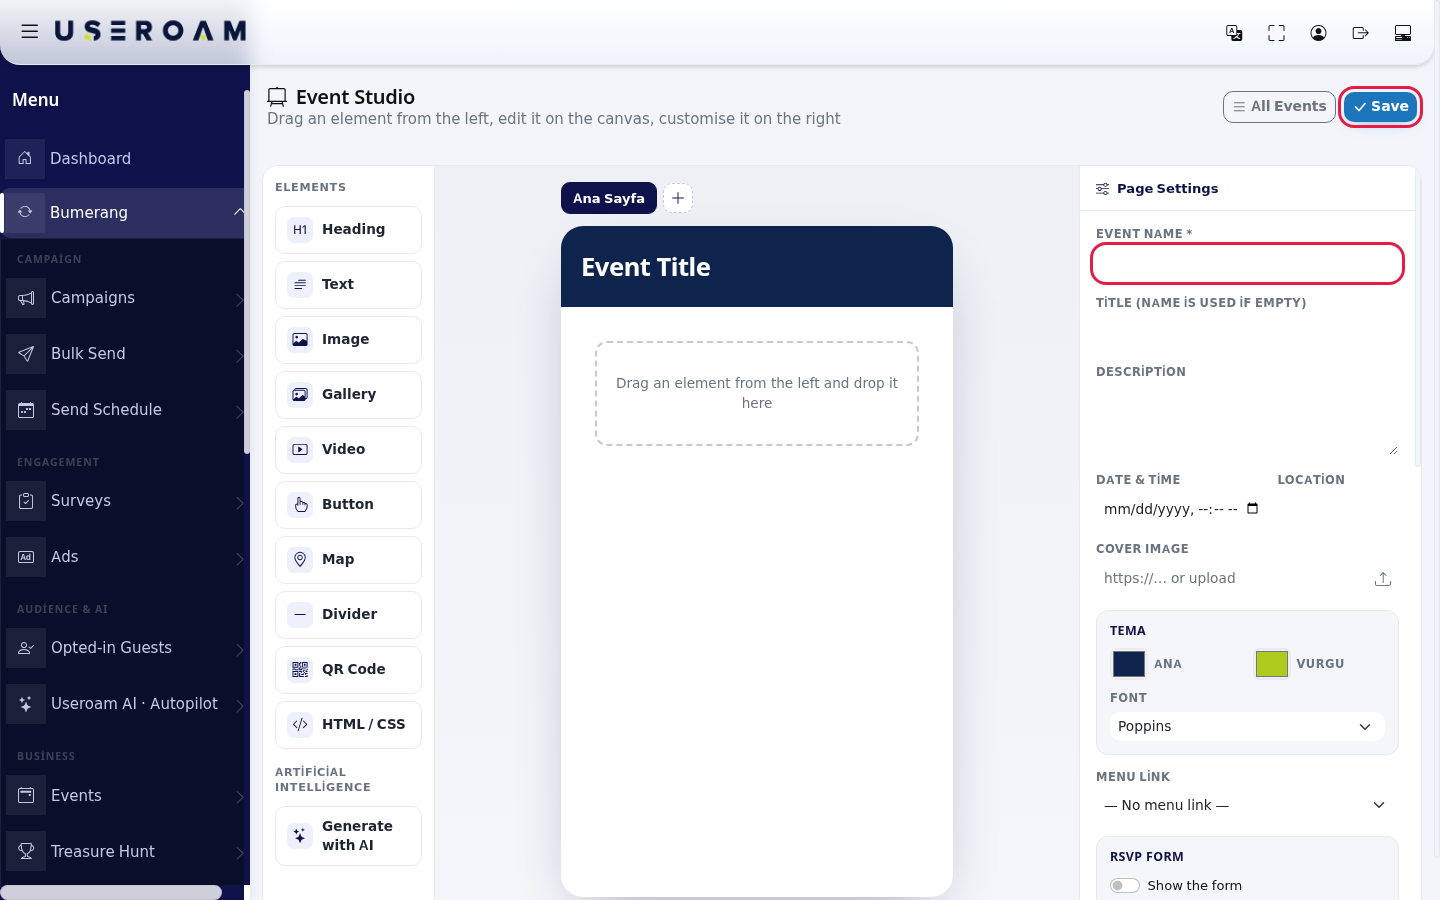The image size is (1440, 900).
Task: Toggle fullscreen mode icon
Action: (1276, 33)
